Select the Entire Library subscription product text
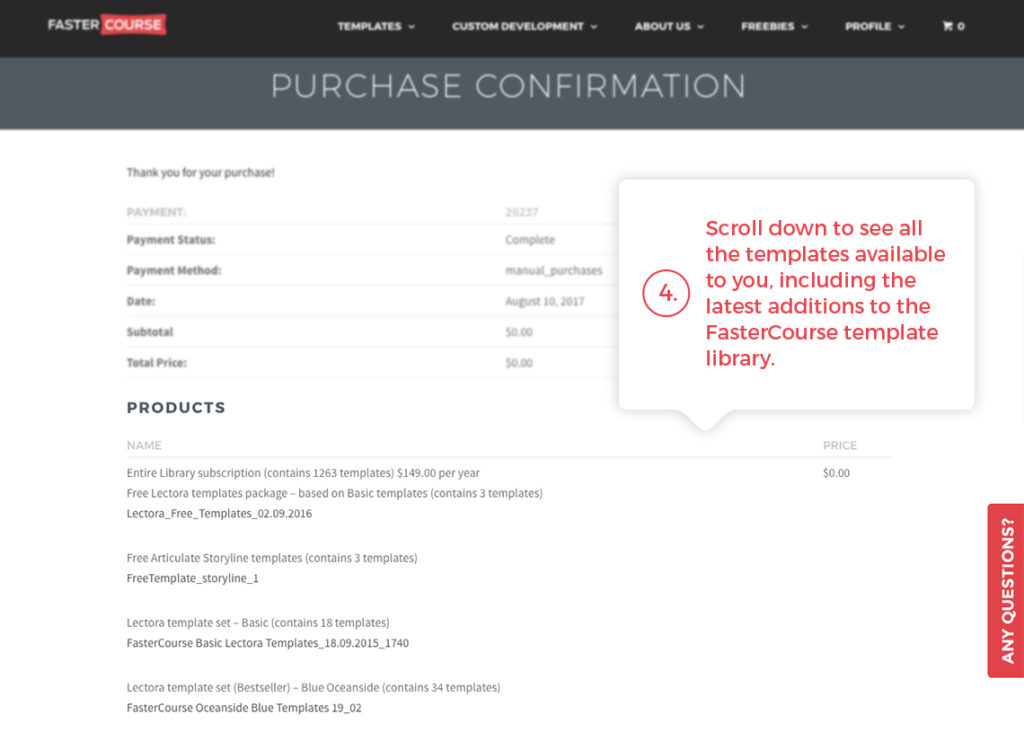This screenshot has width=1024, height=732. coord(303,473)
